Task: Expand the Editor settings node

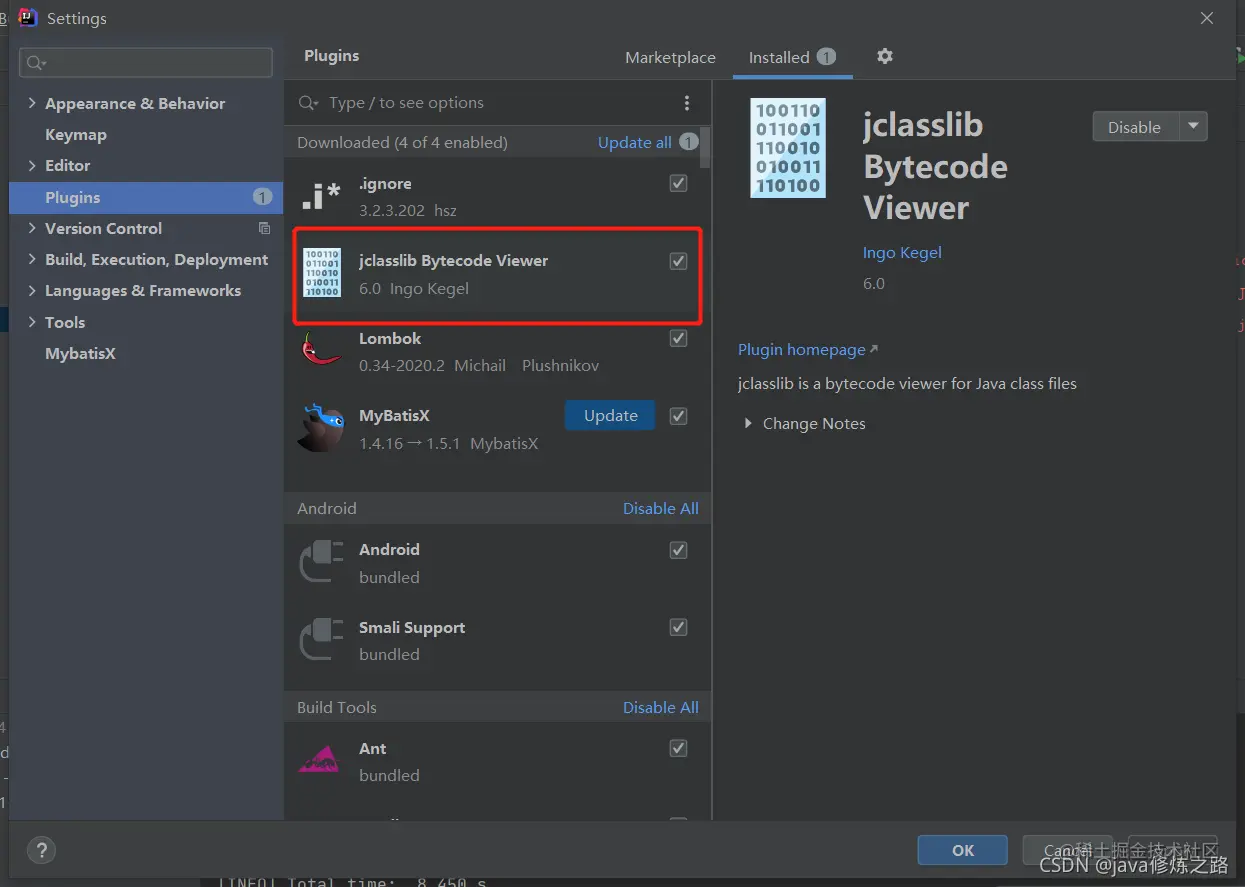Action: point(32,165)
